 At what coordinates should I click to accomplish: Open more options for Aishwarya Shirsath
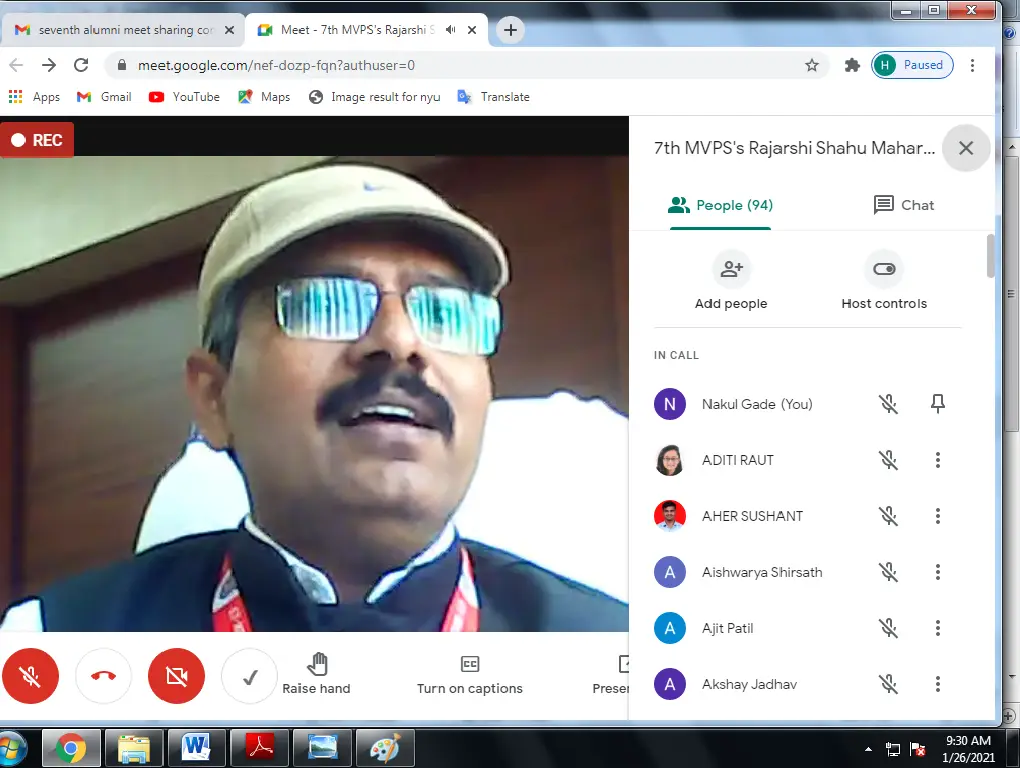(x=937, y=572)
